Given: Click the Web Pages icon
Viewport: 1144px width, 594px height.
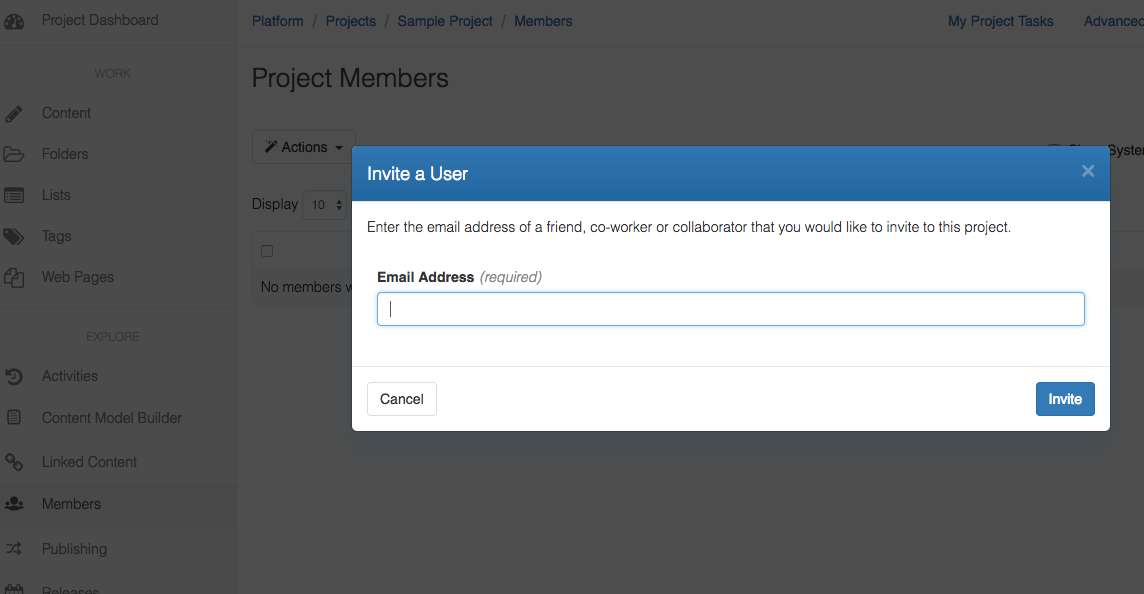Looking at the screenshot, I should tap(14, 278).
